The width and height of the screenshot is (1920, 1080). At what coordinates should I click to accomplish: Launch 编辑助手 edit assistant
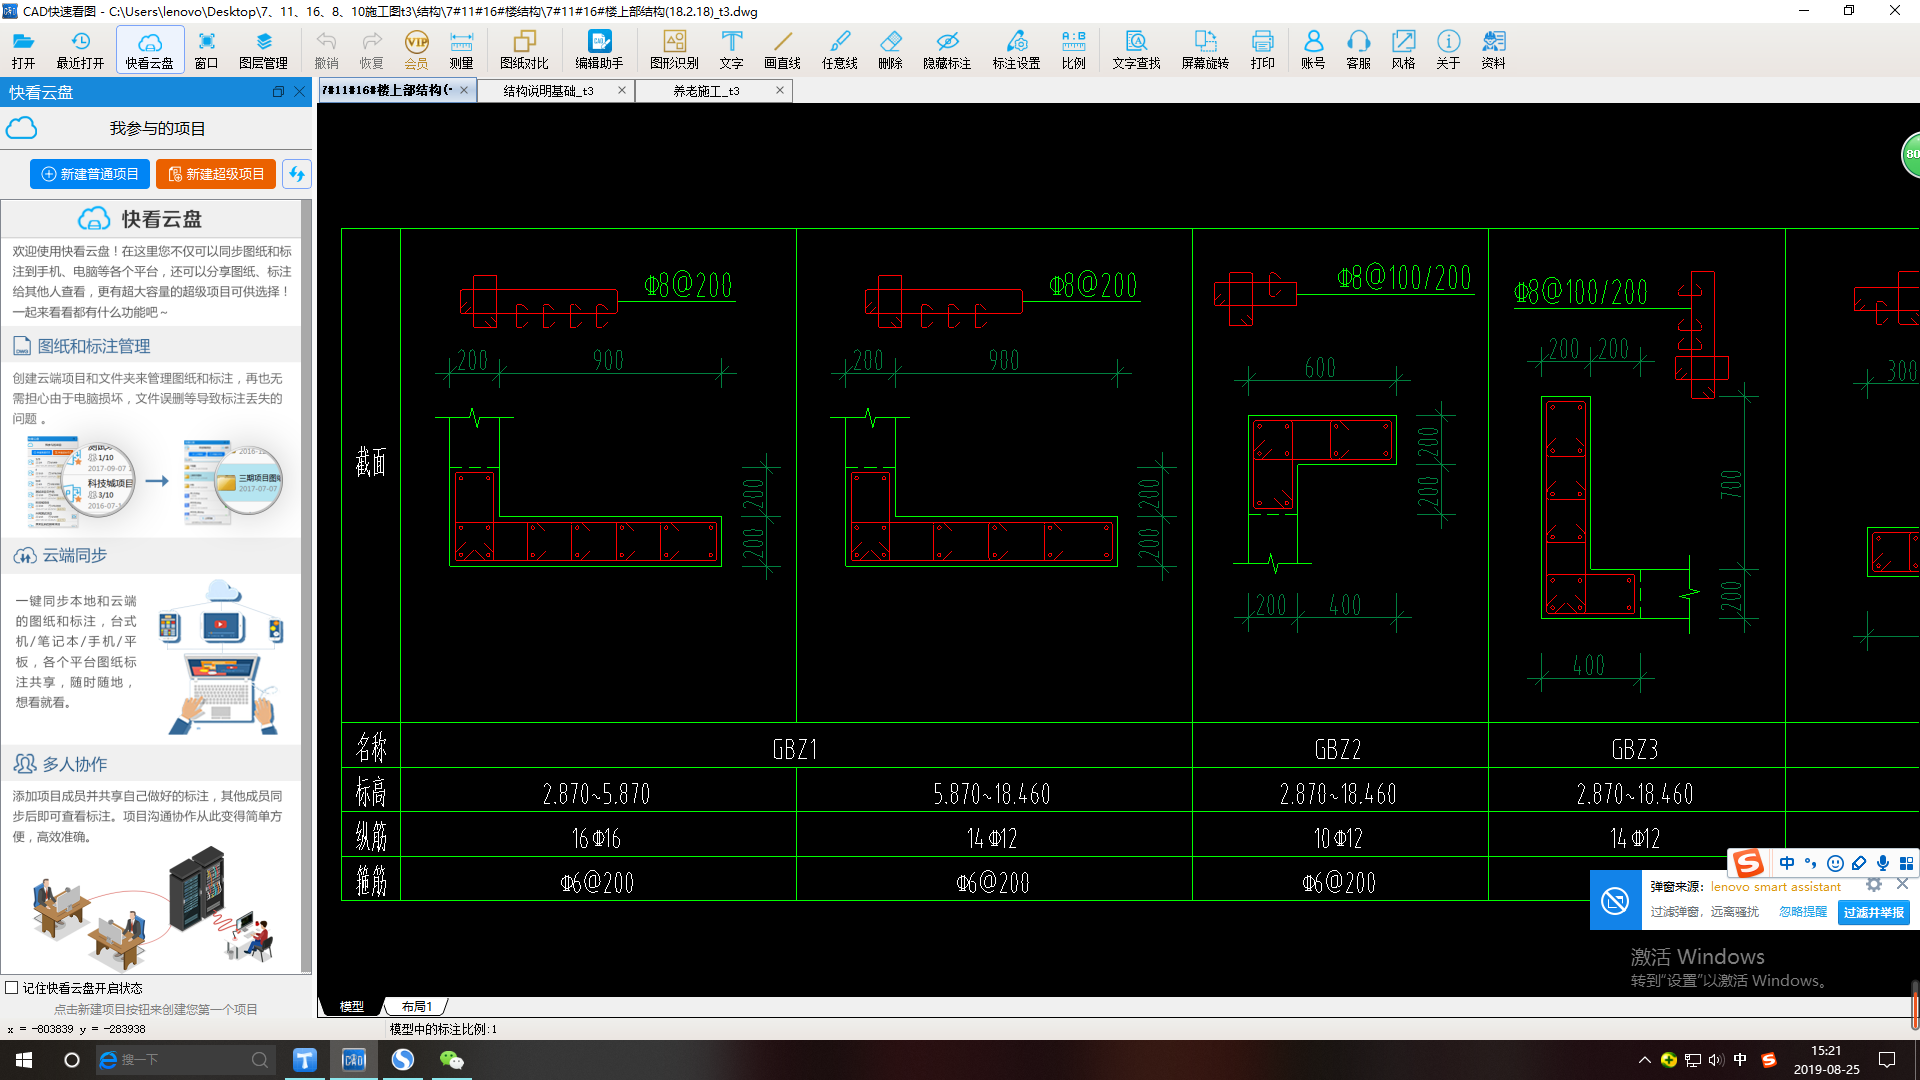pyautogui.click(x=599, y=49)
